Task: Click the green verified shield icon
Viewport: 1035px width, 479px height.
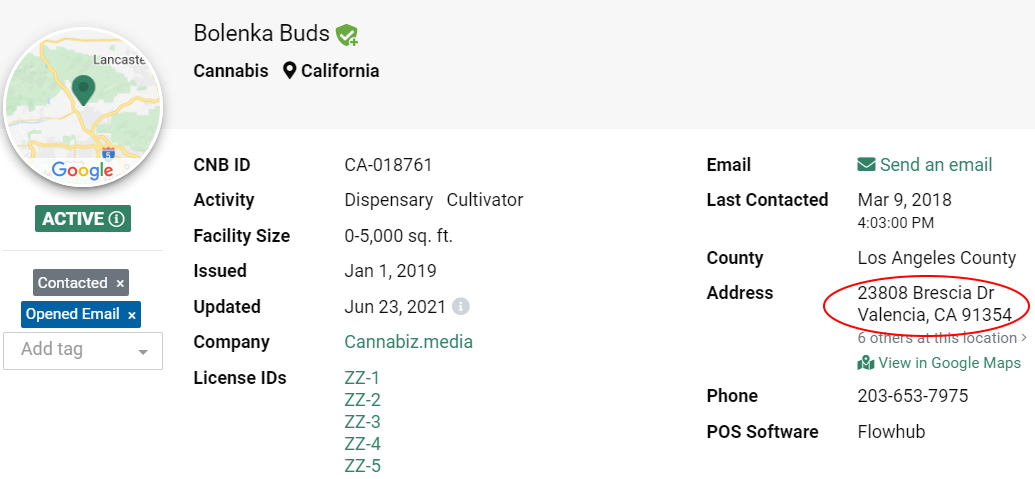Action: click(x=347, y=36)
